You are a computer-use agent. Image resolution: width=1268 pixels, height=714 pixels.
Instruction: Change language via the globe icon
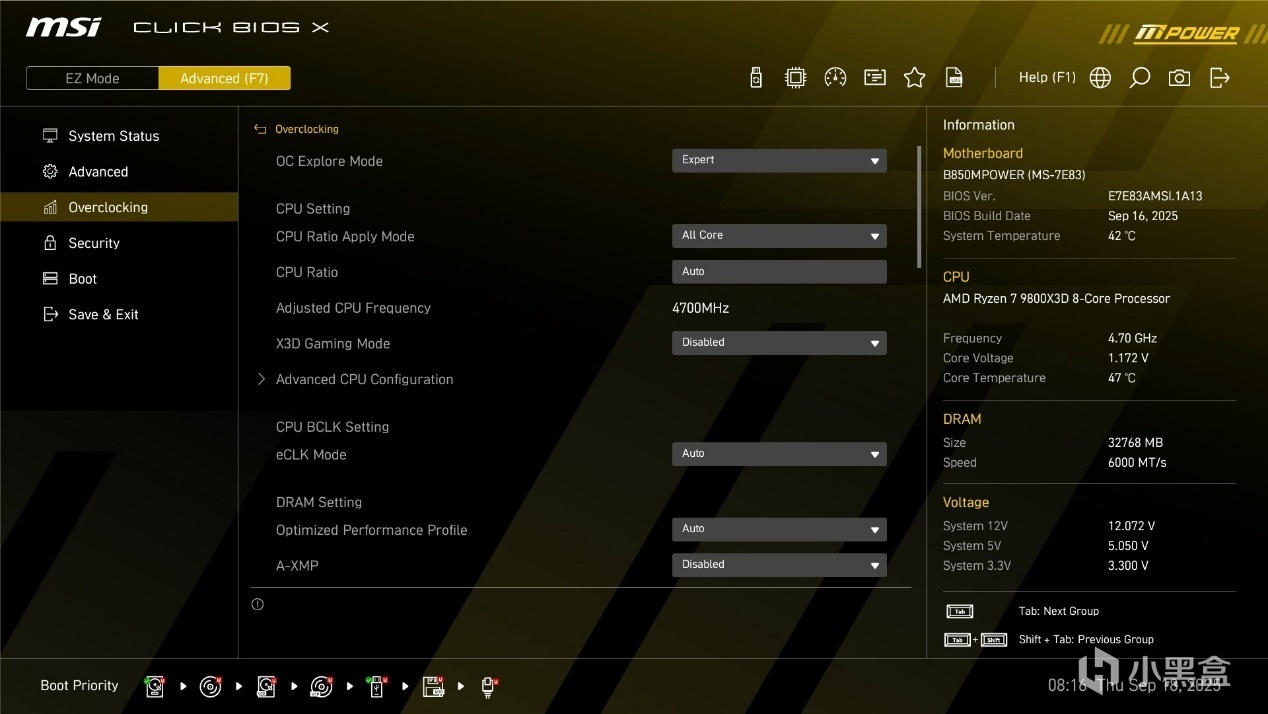coord(1100,78)
